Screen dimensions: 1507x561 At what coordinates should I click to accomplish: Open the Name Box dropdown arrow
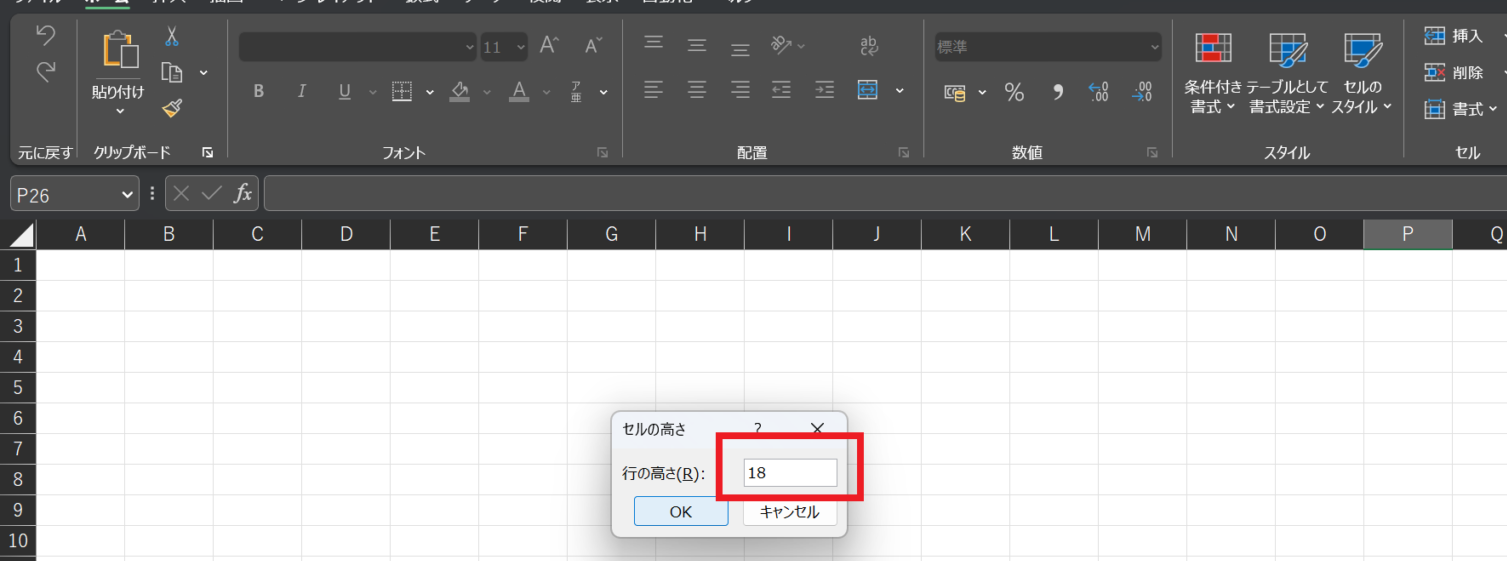click(x=127, y=194)
